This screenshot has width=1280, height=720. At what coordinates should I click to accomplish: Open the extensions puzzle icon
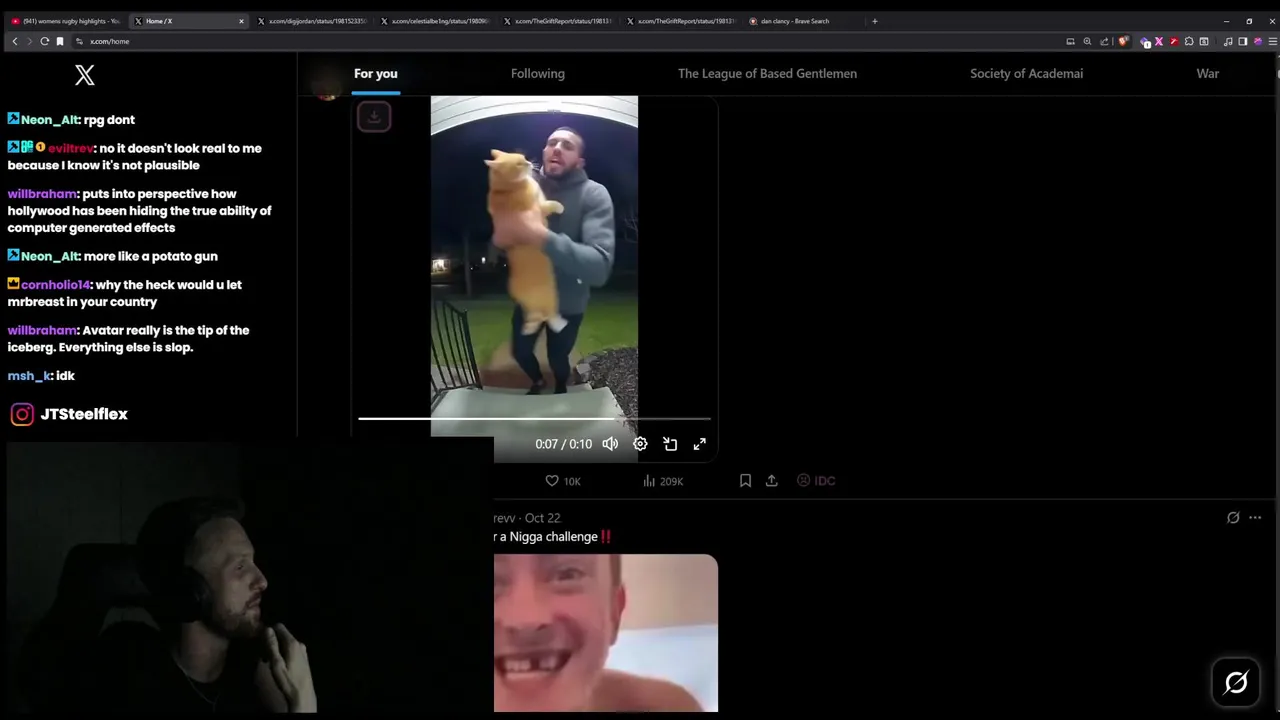(x=1189, y=41)
